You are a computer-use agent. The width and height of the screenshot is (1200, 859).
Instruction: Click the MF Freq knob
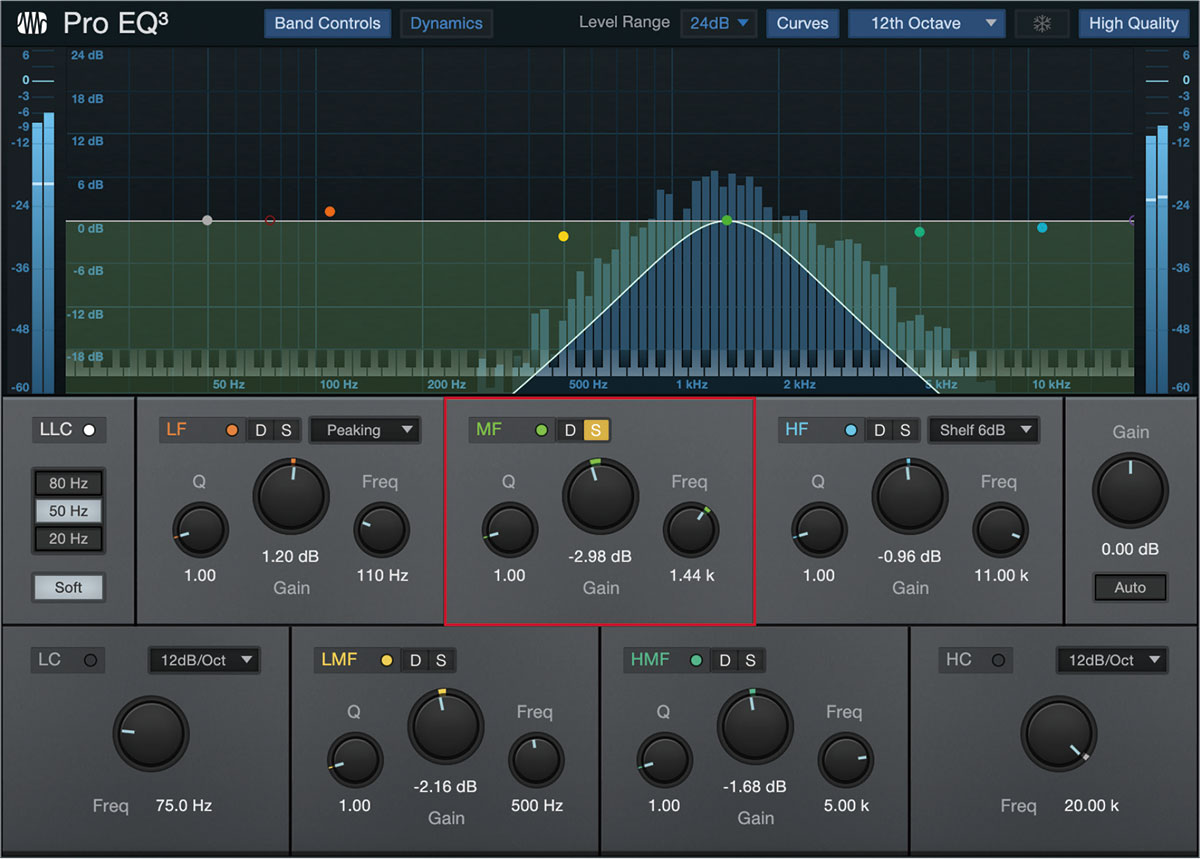[691, 531]
